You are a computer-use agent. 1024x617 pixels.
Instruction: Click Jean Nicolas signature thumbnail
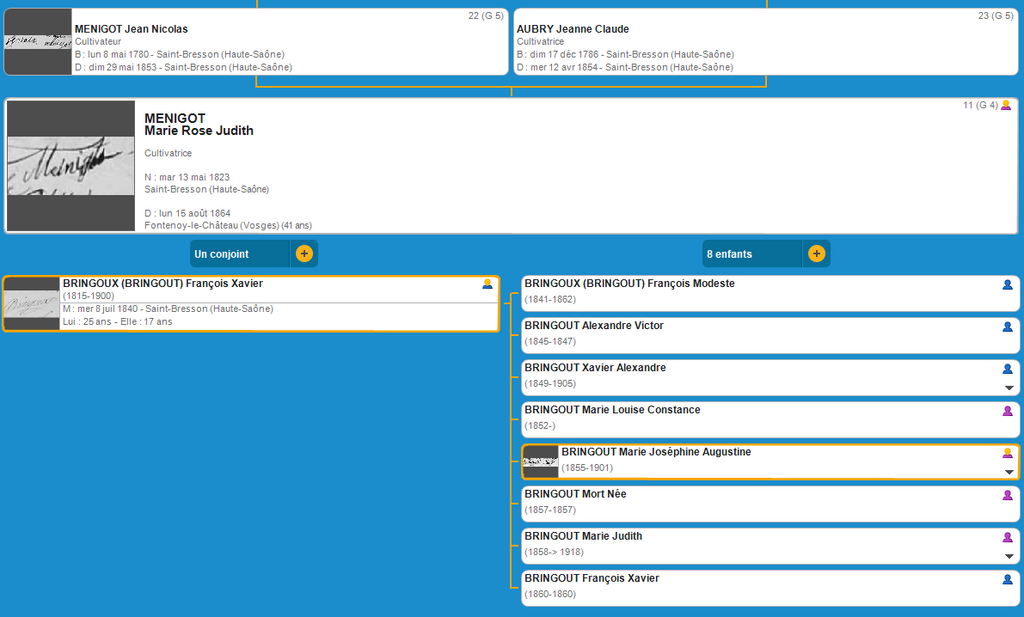38,42
